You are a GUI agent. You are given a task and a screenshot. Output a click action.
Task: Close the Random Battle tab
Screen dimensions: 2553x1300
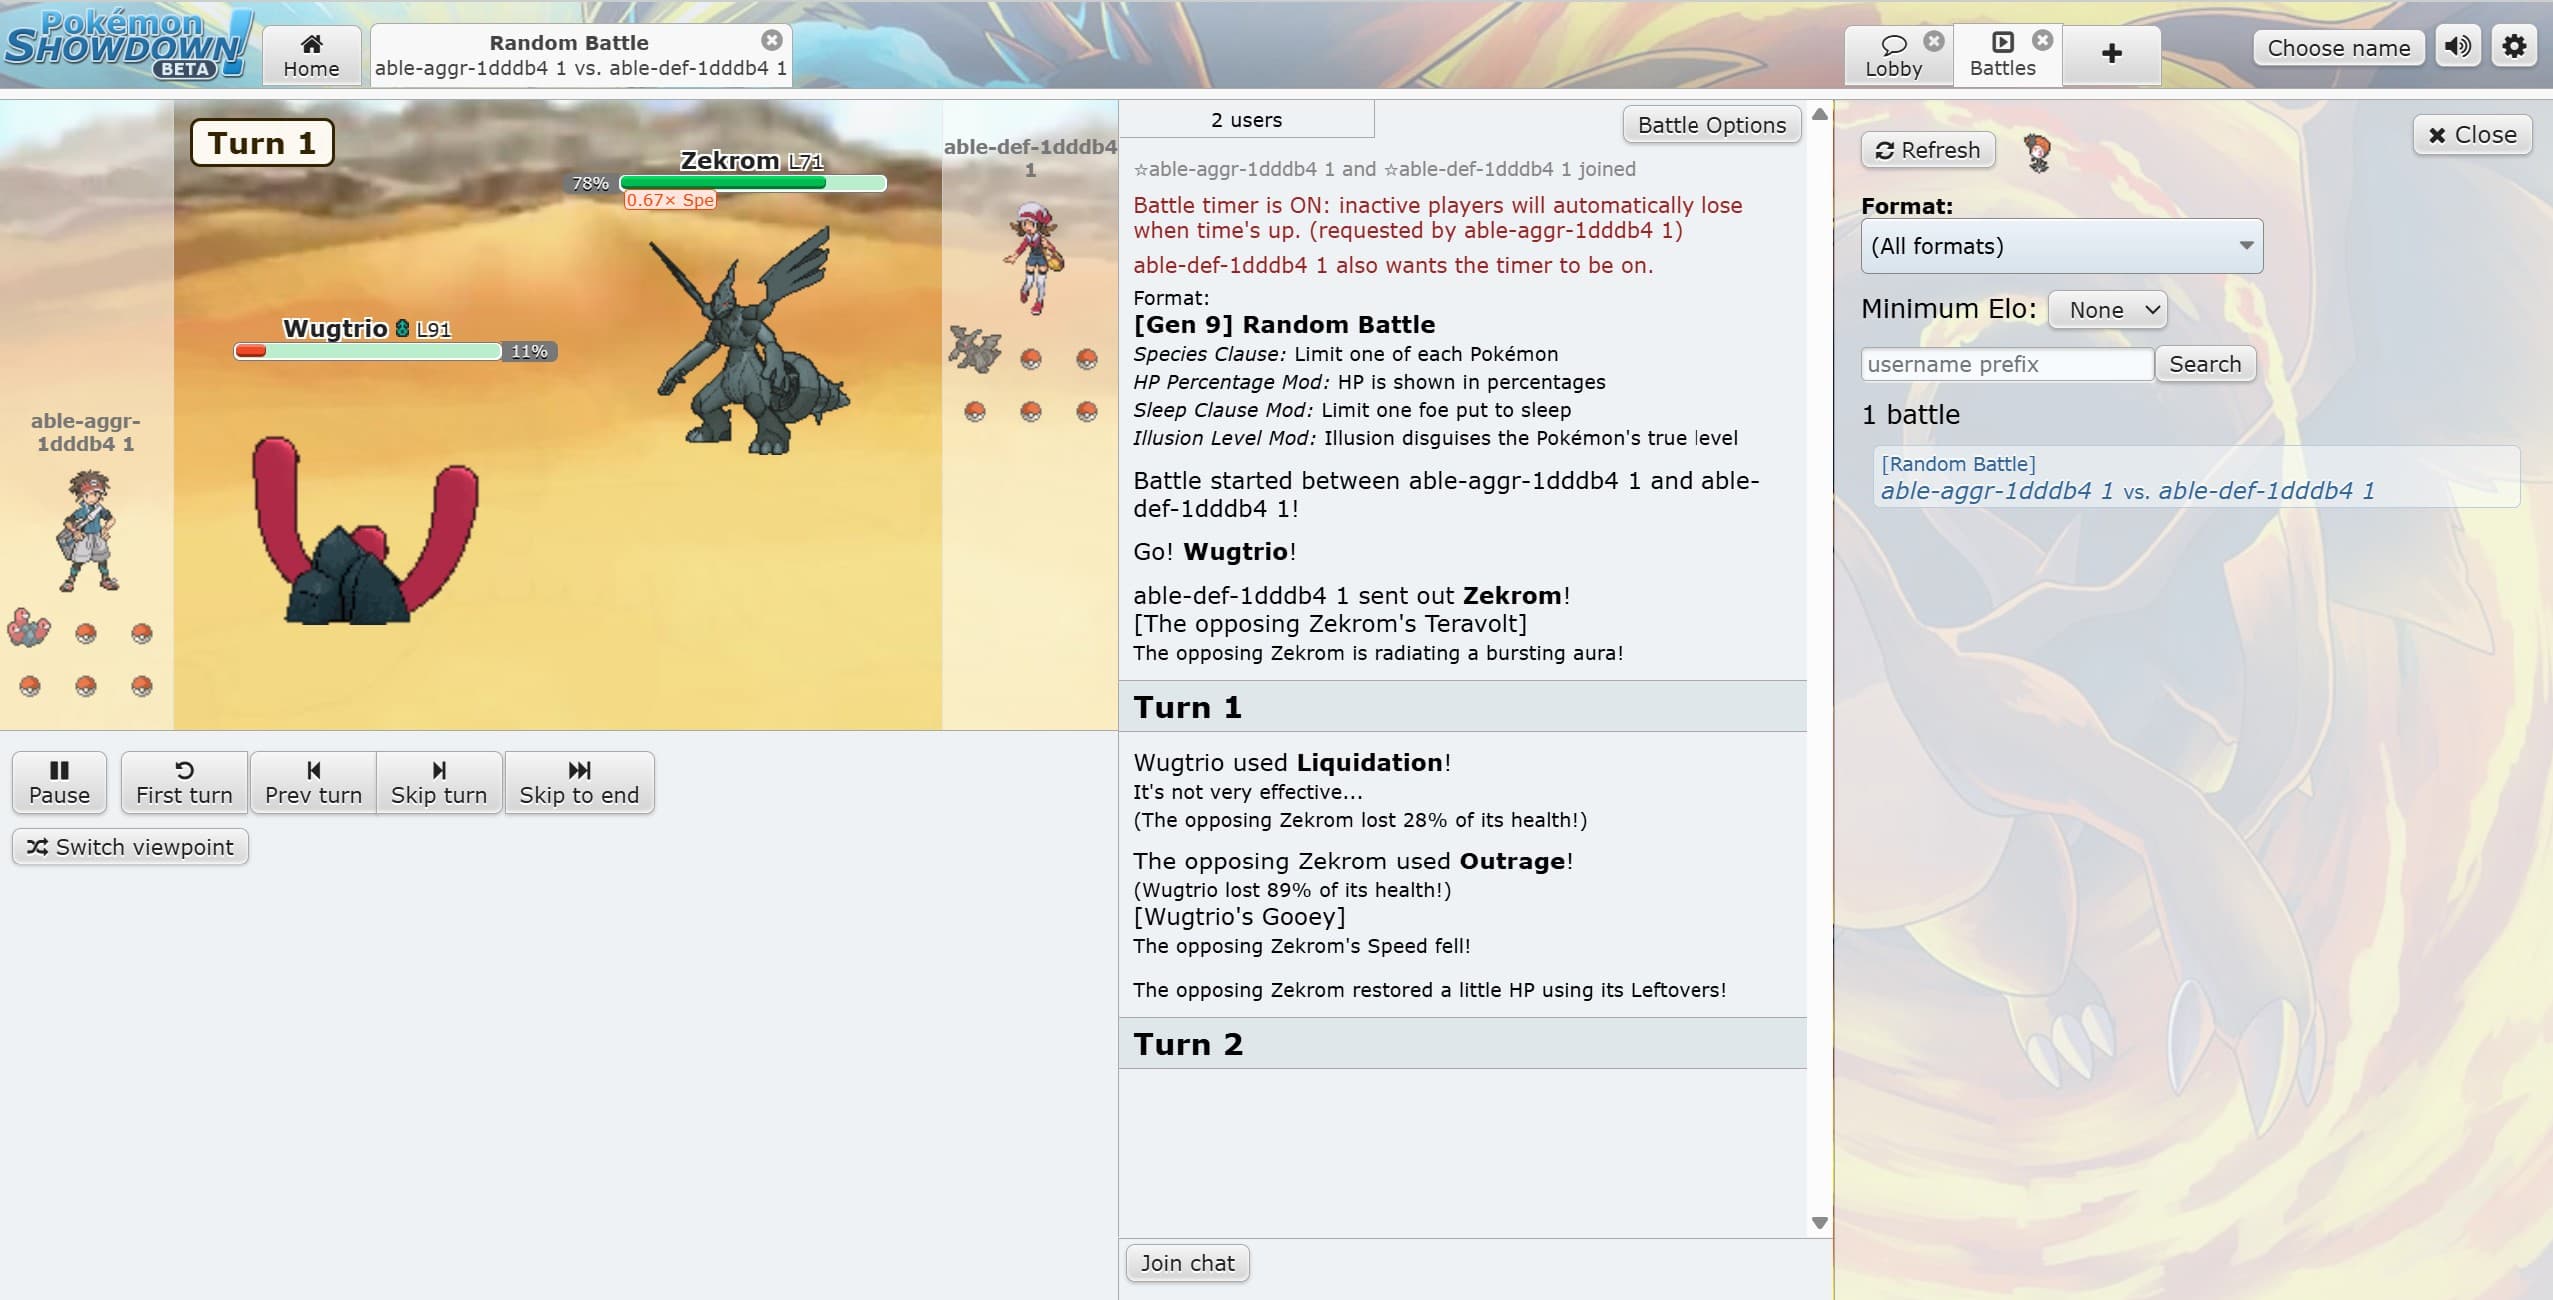coord(771,40)
